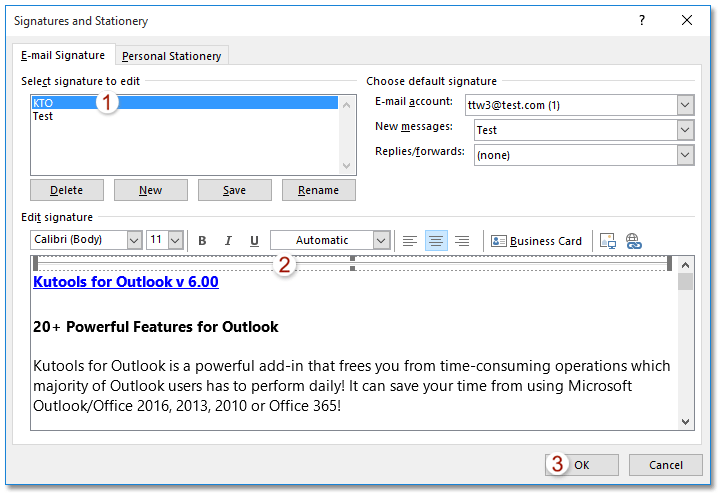Toggle Underline formatting in signature editor
The height and width of the screenshot is (493, 719).
coord(254,240)
